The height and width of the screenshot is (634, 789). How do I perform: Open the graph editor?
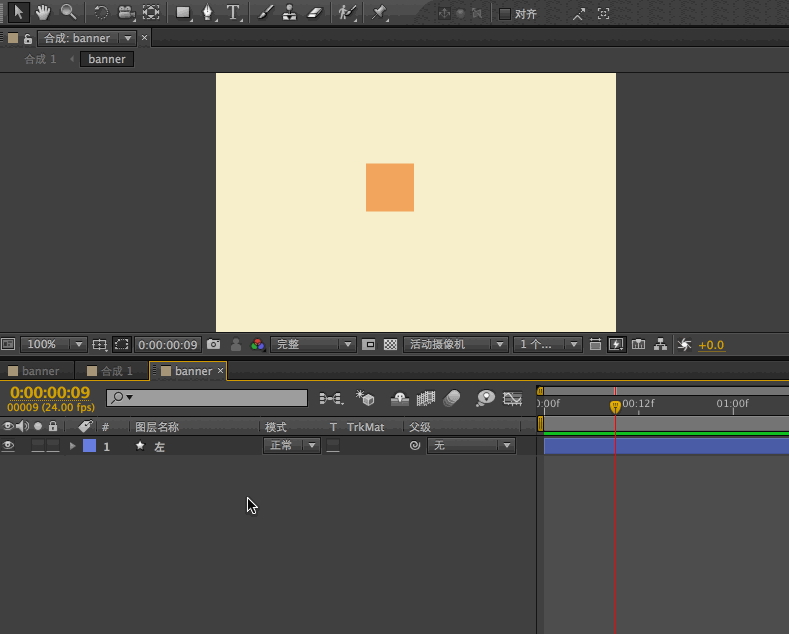point(512,399)
